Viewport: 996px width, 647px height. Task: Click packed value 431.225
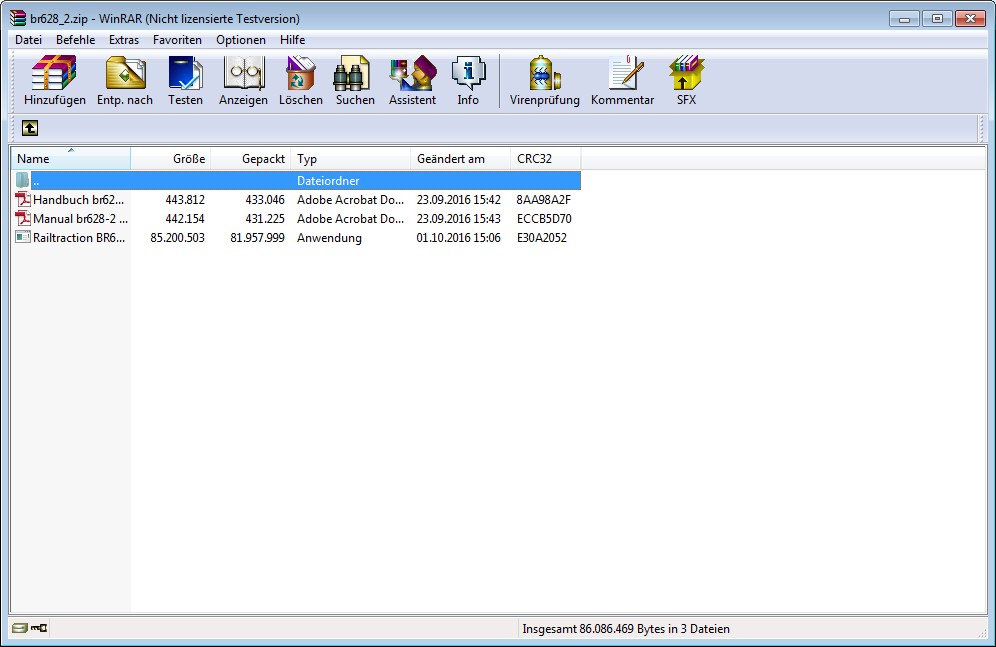tap(265, 218)
